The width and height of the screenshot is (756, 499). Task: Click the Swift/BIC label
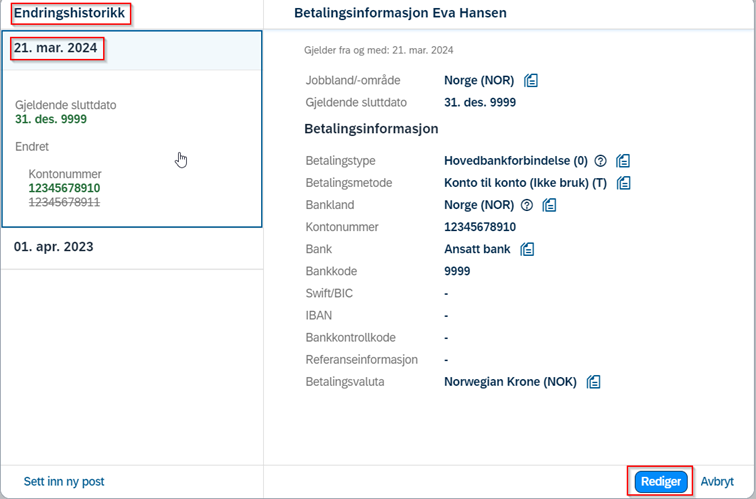[x=329, y=294]
